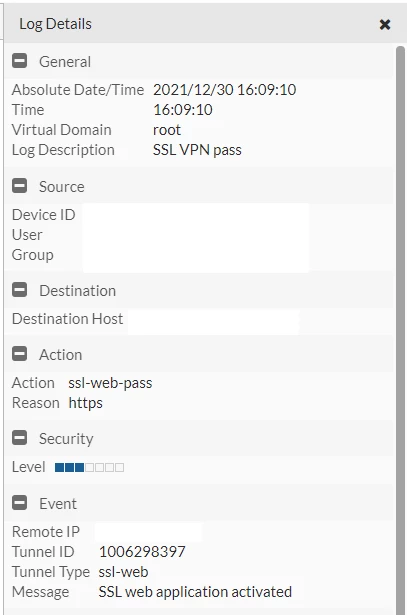Collapse the Event section

[x=20, y=503]
